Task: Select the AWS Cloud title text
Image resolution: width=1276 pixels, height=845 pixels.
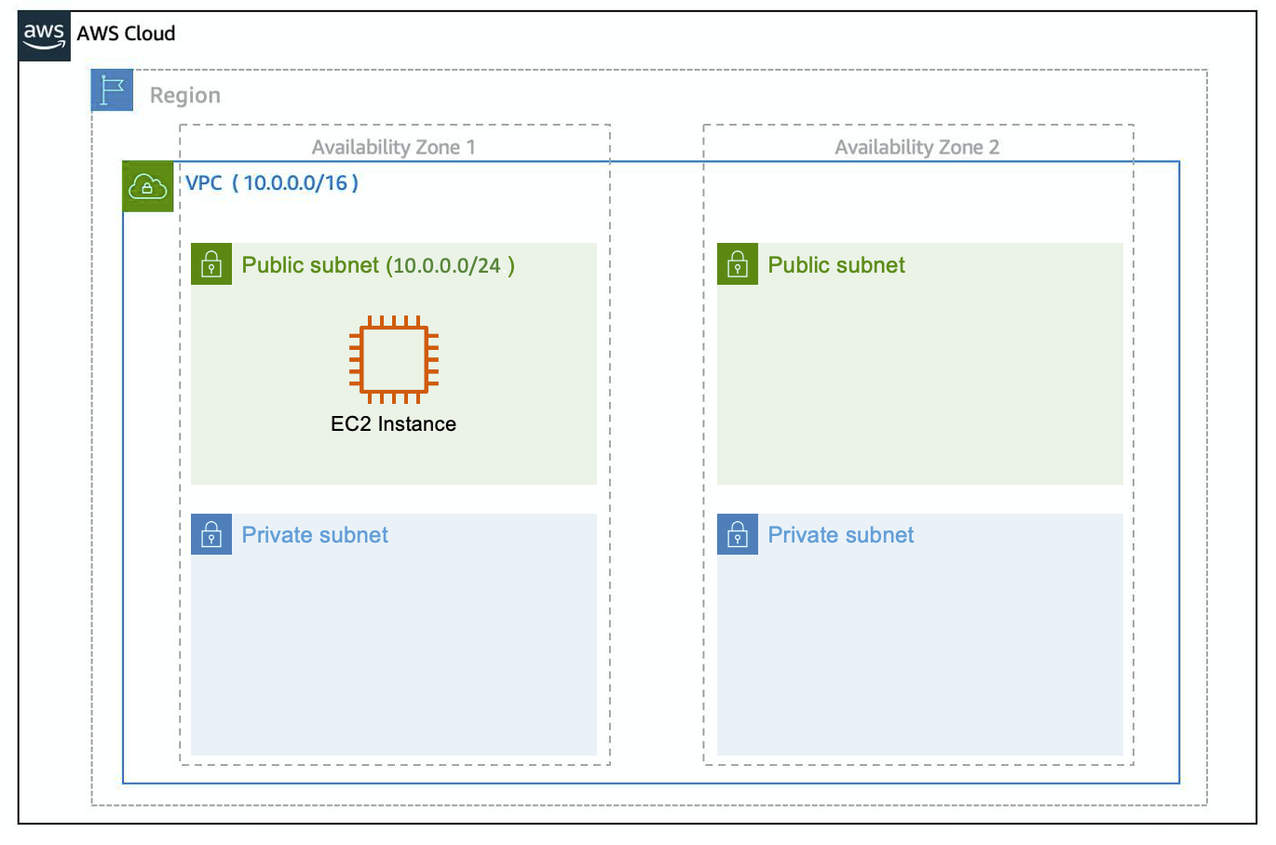Action: point(126,33)
